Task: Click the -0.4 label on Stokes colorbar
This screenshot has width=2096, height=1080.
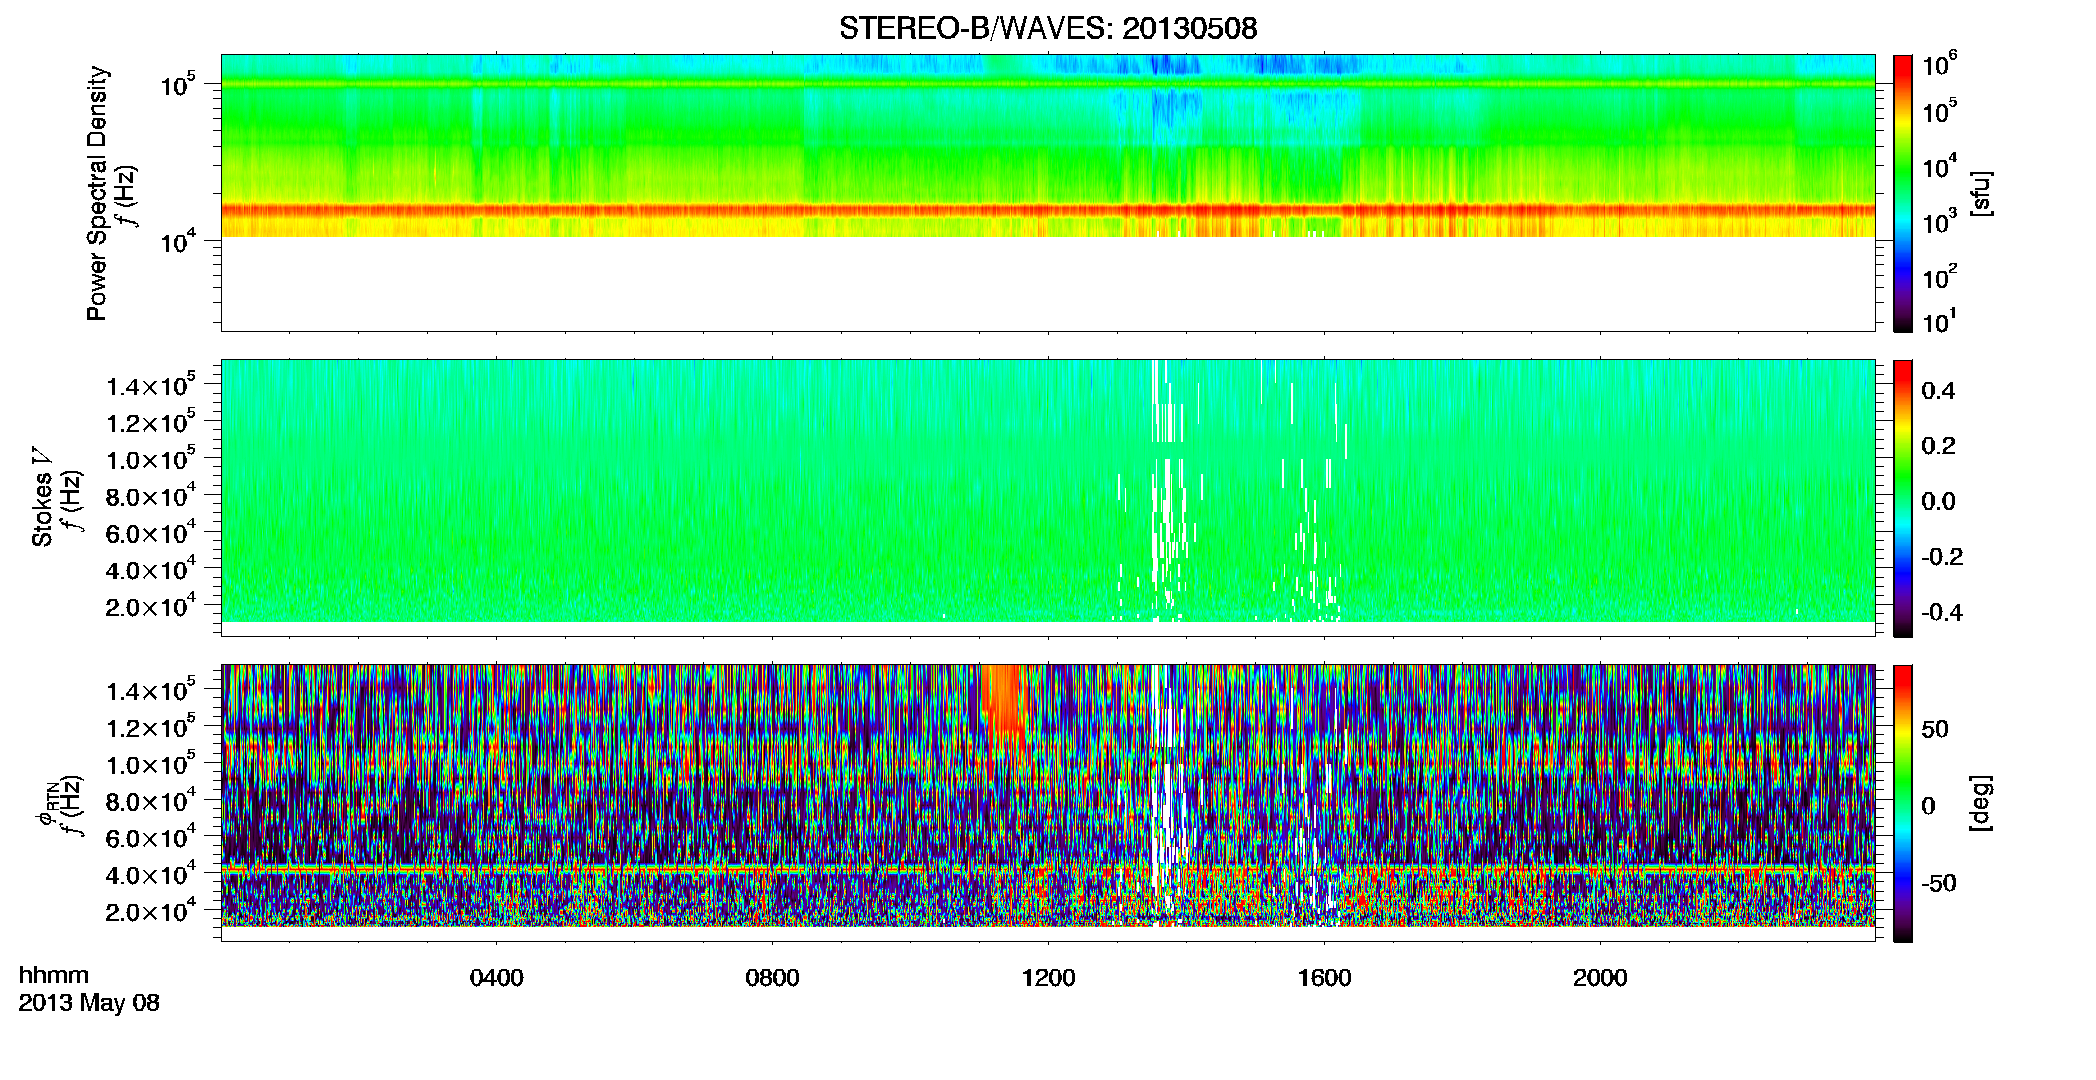Action: point(1942,612)
